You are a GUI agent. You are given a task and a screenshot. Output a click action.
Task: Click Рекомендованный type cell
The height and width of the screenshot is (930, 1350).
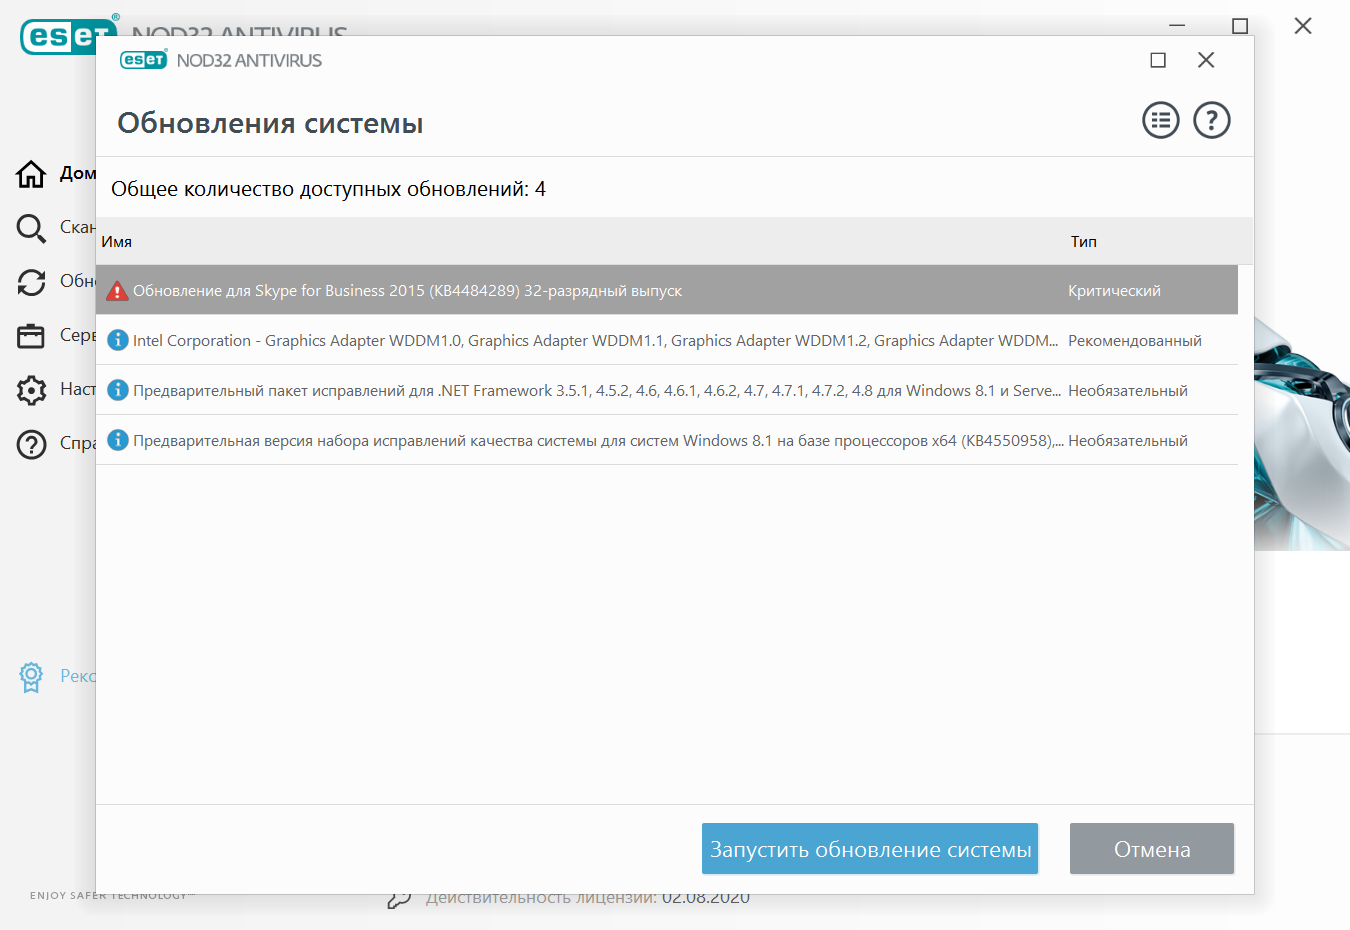1135,341
